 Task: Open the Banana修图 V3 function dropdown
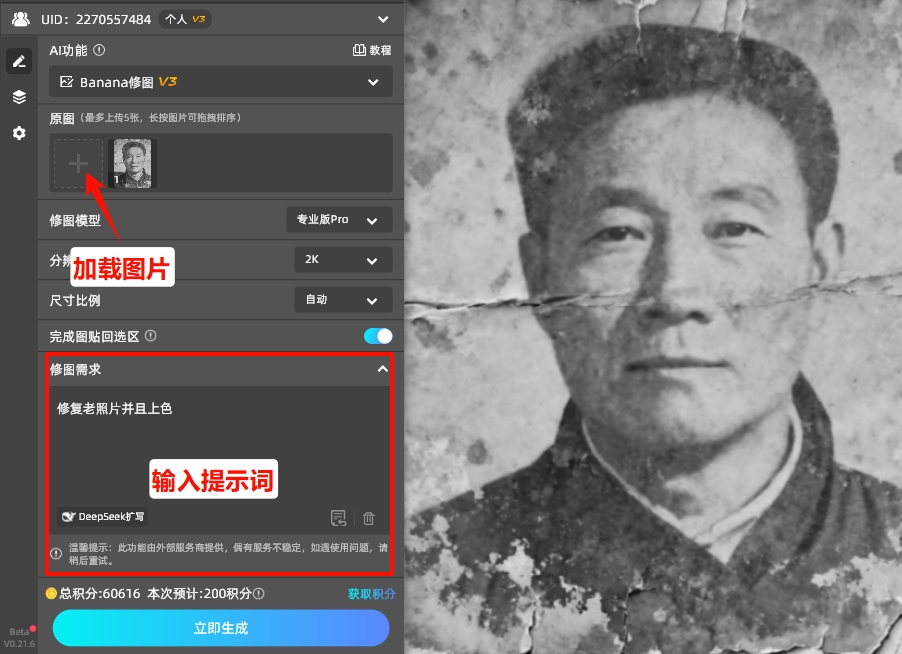[x=220, y=82]
